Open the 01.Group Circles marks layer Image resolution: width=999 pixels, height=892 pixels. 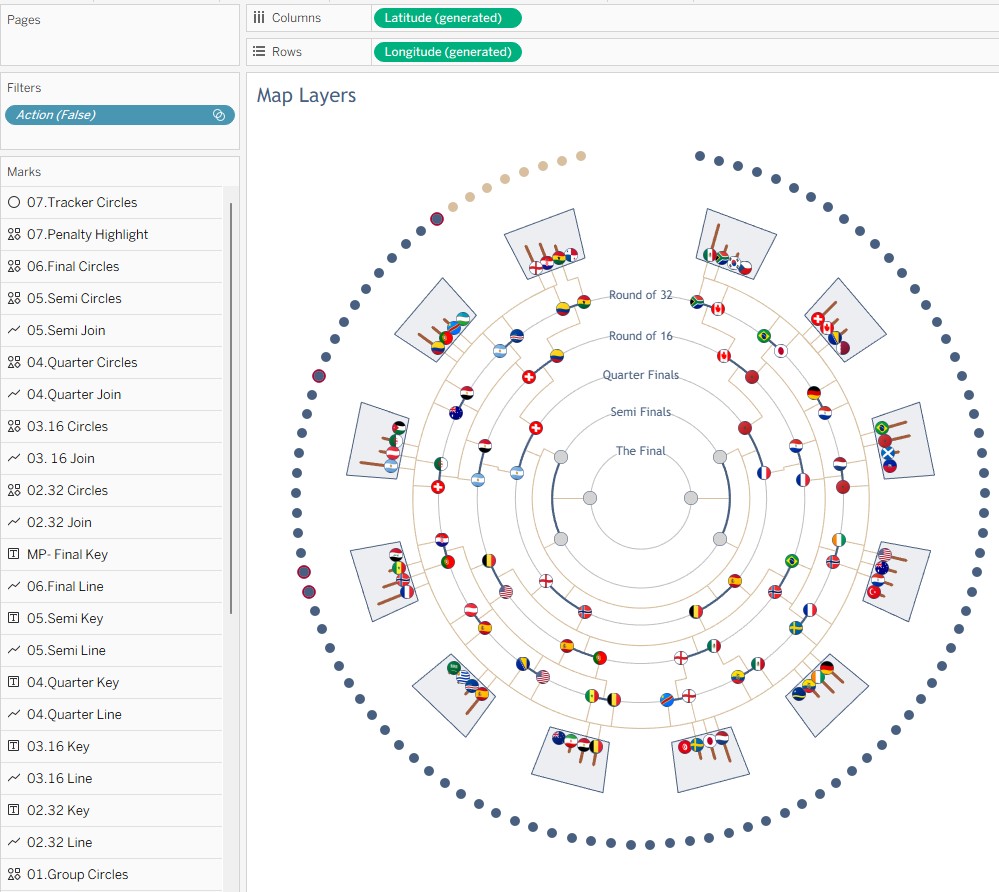tap(111, 874)
